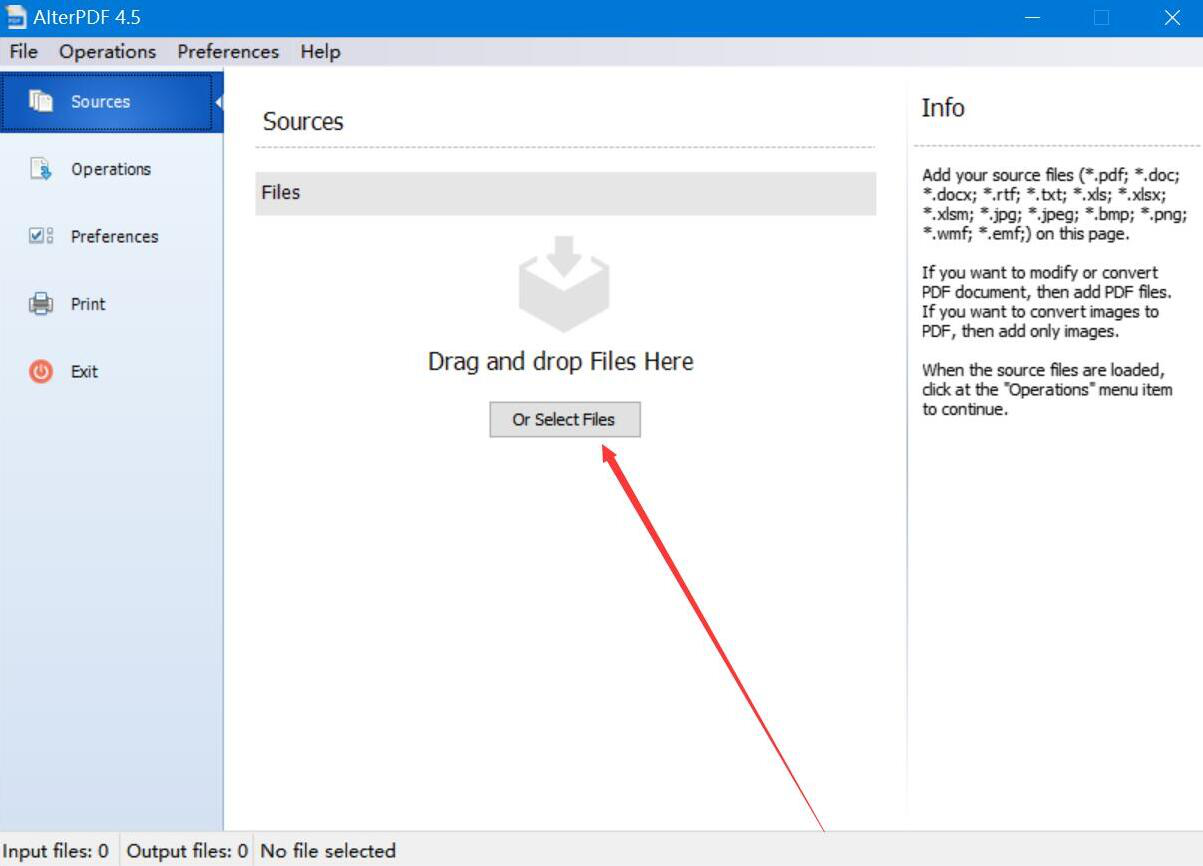
Task: Click the Sources page heading
Action: coord(303,122)
